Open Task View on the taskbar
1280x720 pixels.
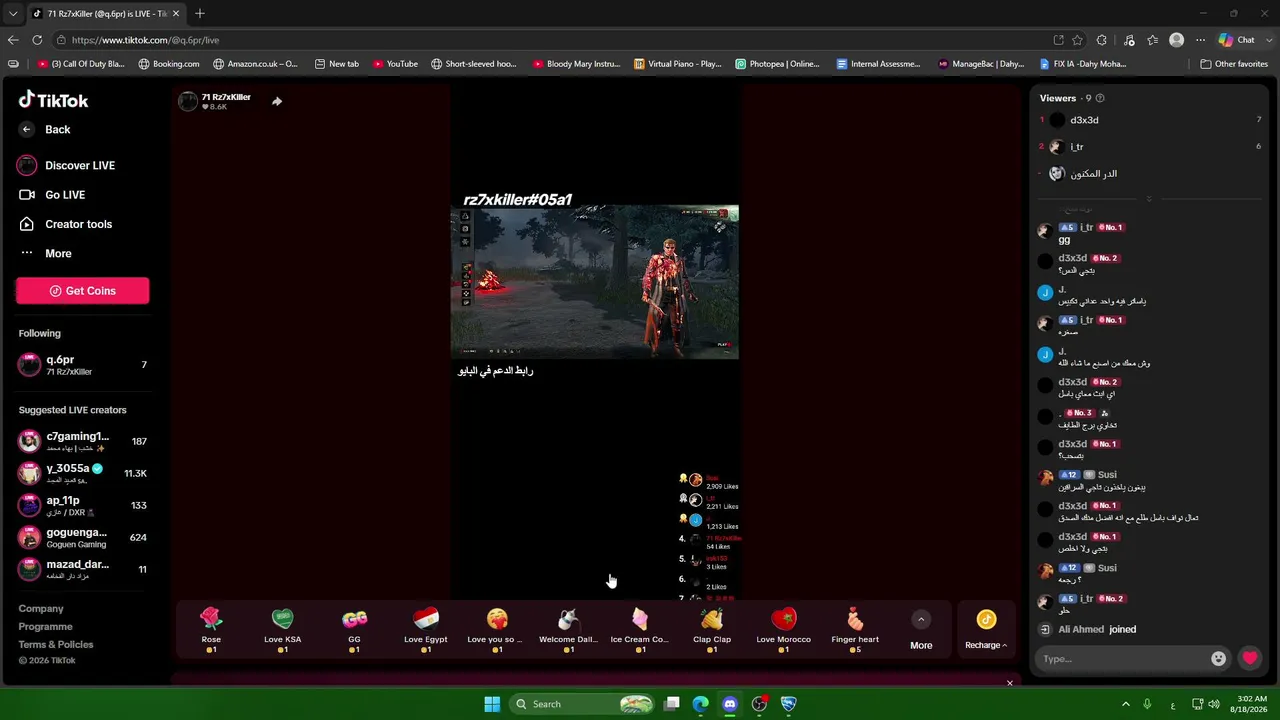point(672,704)
